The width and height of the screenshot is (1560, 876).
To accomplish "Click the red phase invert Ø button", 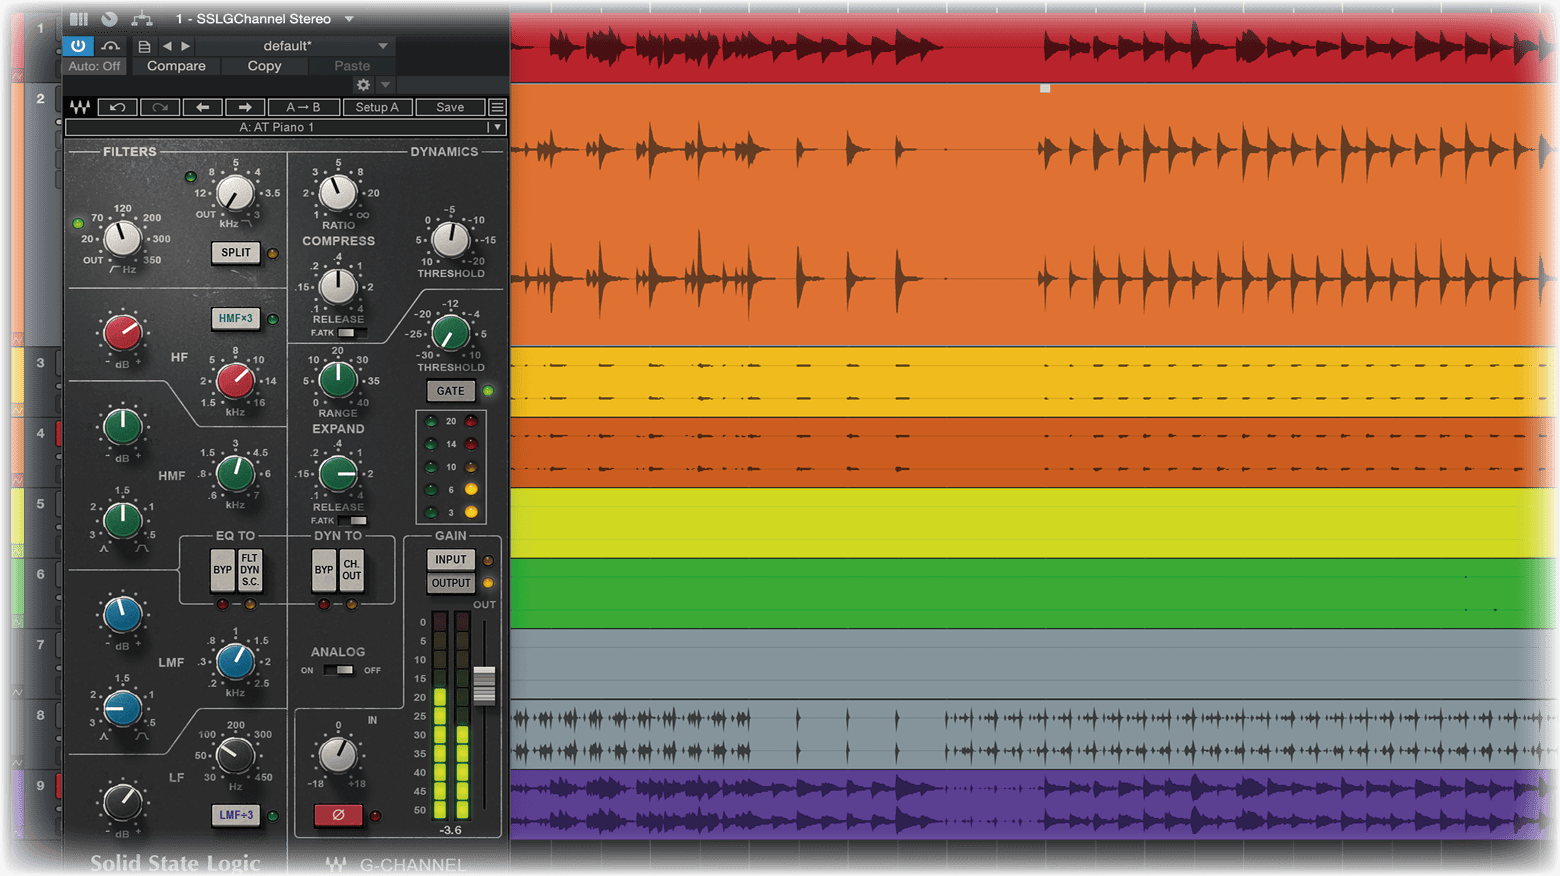I will click(x=338, y=815).
